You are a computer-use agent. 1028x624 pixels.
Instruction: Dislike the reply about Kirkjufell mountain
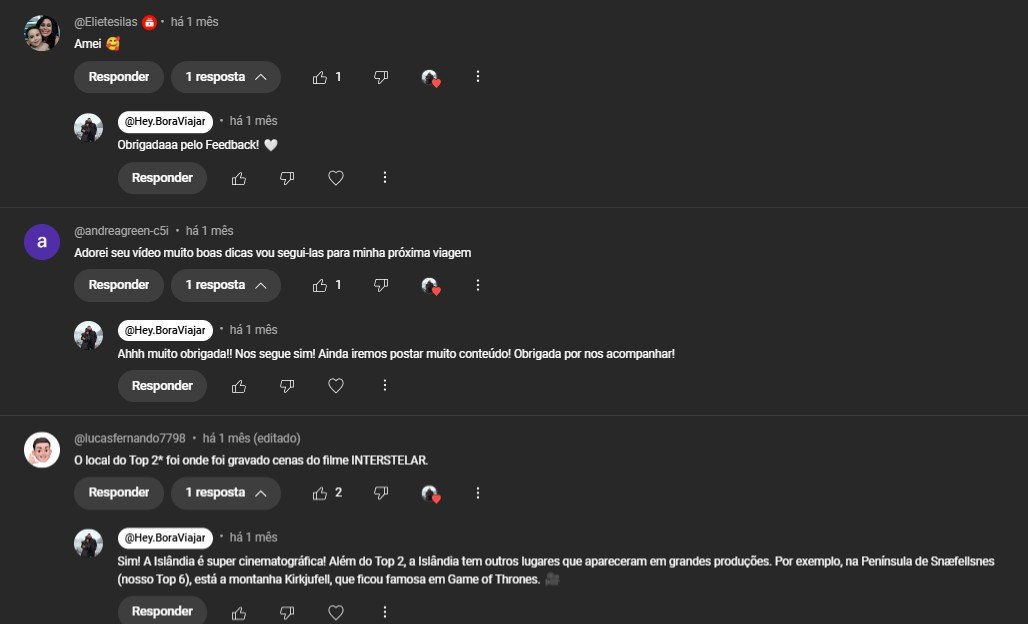pyautogui.click(x=287, y=612)
